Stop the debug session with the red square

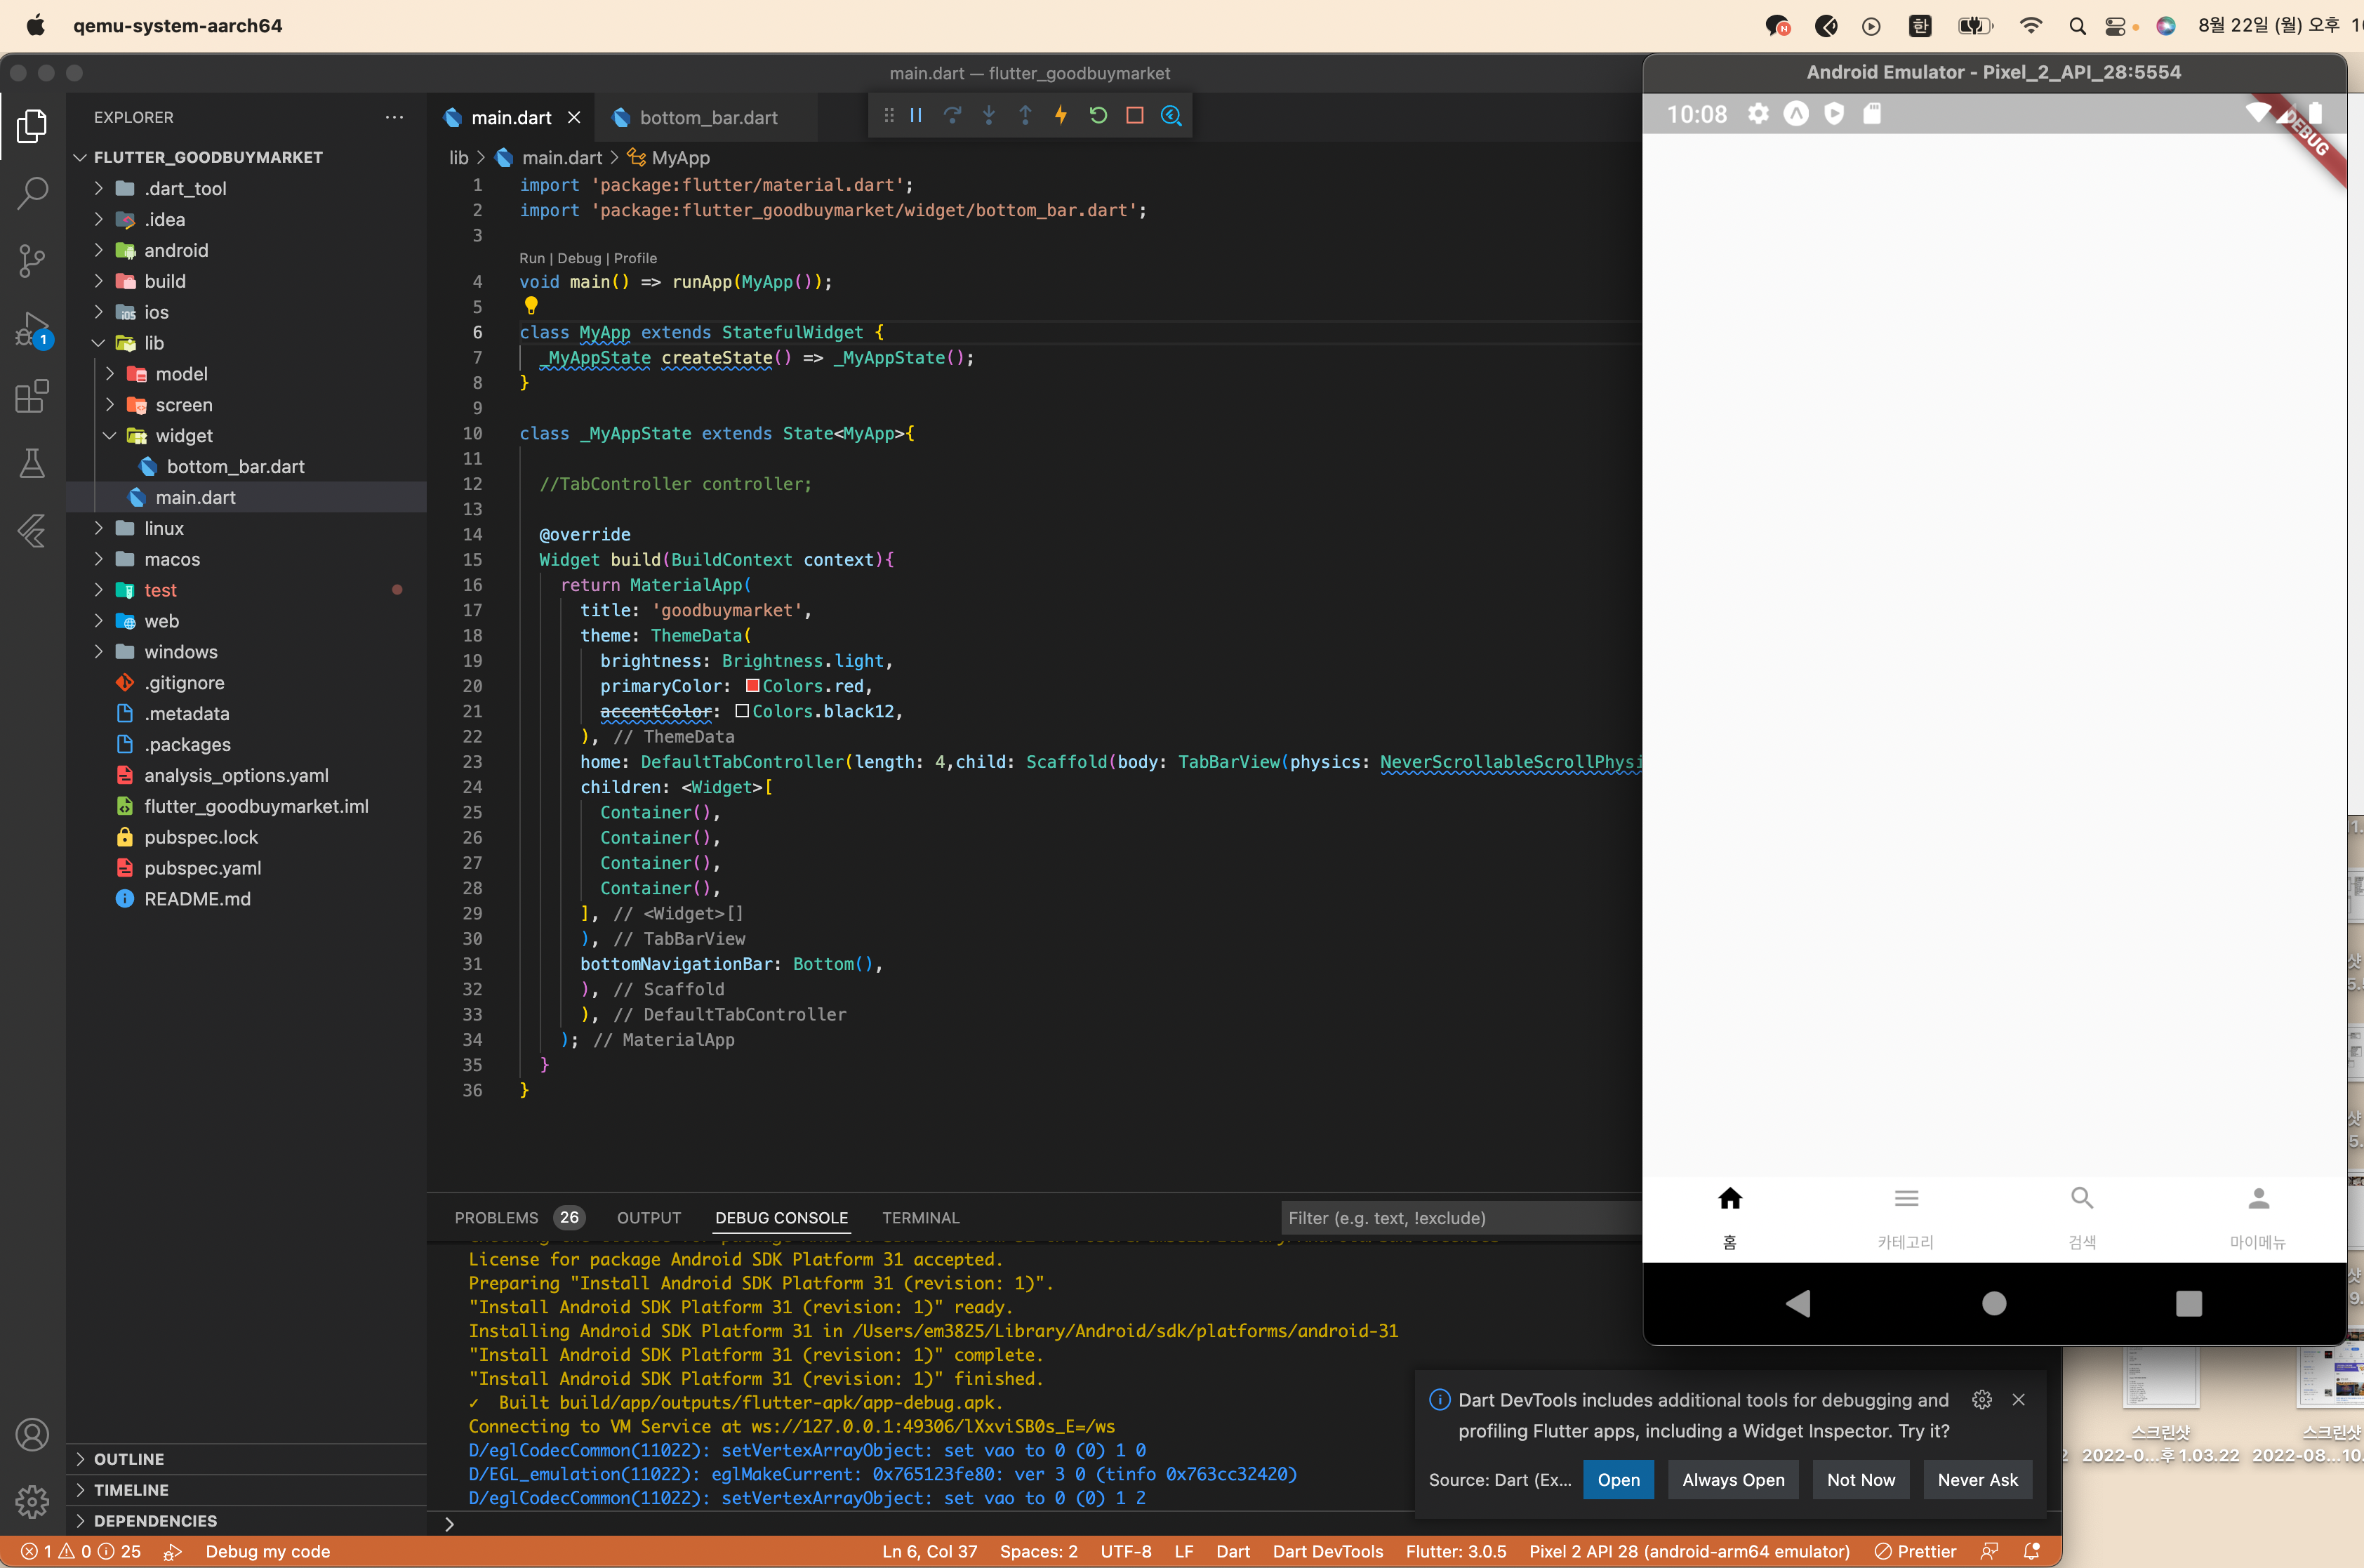coord(1134,116)
